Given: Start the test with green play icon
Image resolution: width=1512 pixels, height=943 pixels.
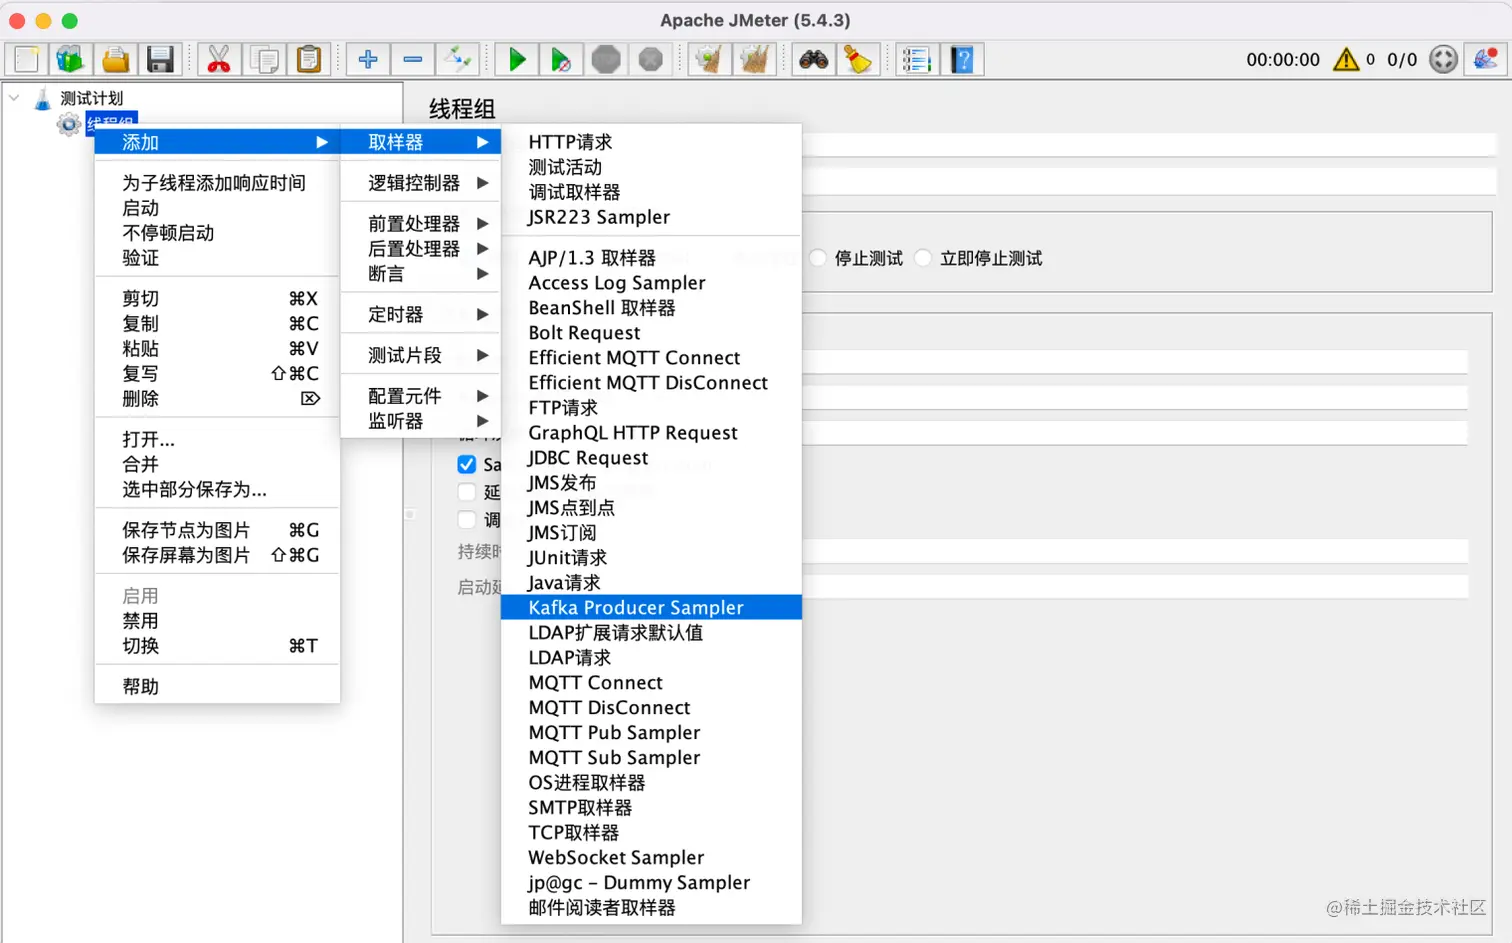Looking at the screenshot, I should coord(517,60).
